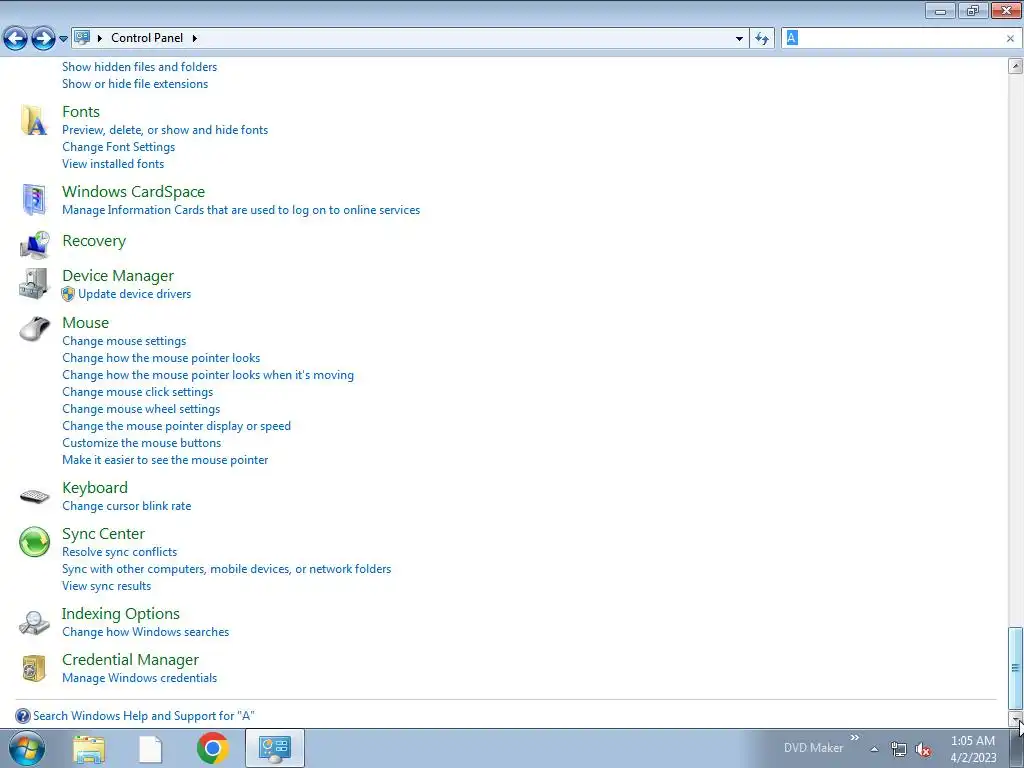
Task: Click inside the Control Panel search field
Action: [901, 39]
